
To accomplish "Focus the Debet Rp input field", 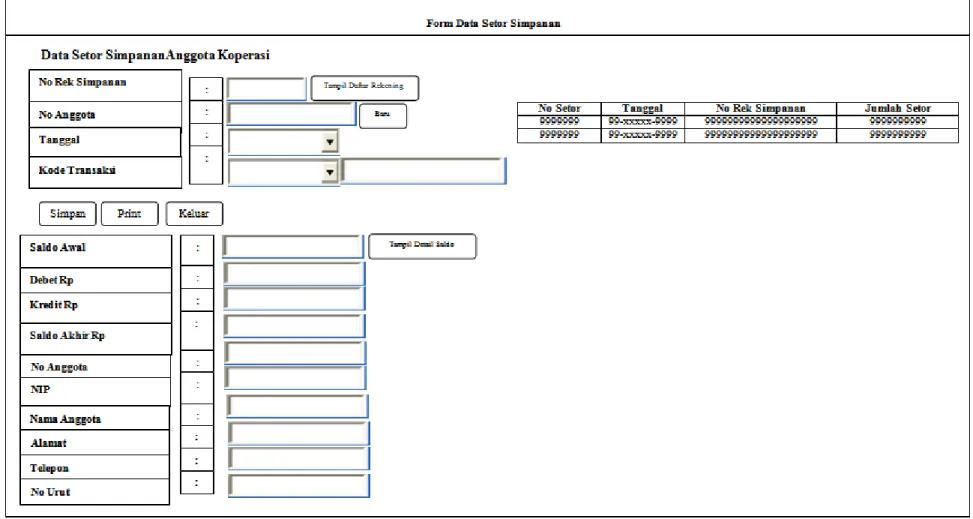I will click(294, 274).
